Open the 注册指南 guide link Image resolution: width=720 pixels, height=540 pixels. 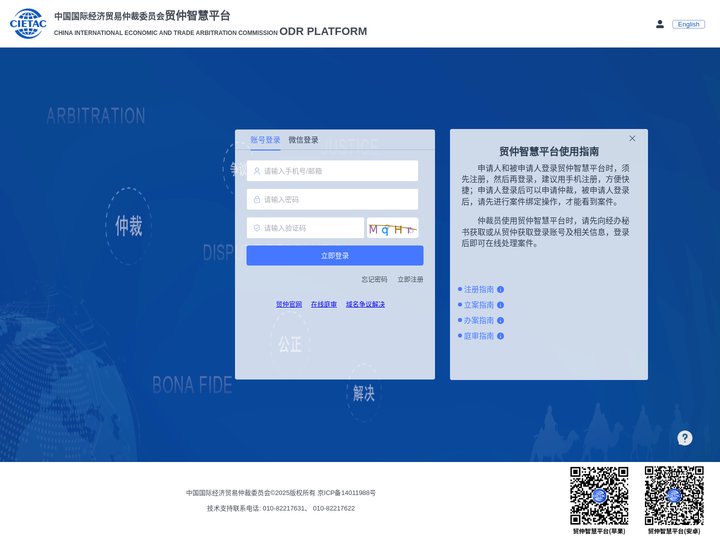[479, 289]
